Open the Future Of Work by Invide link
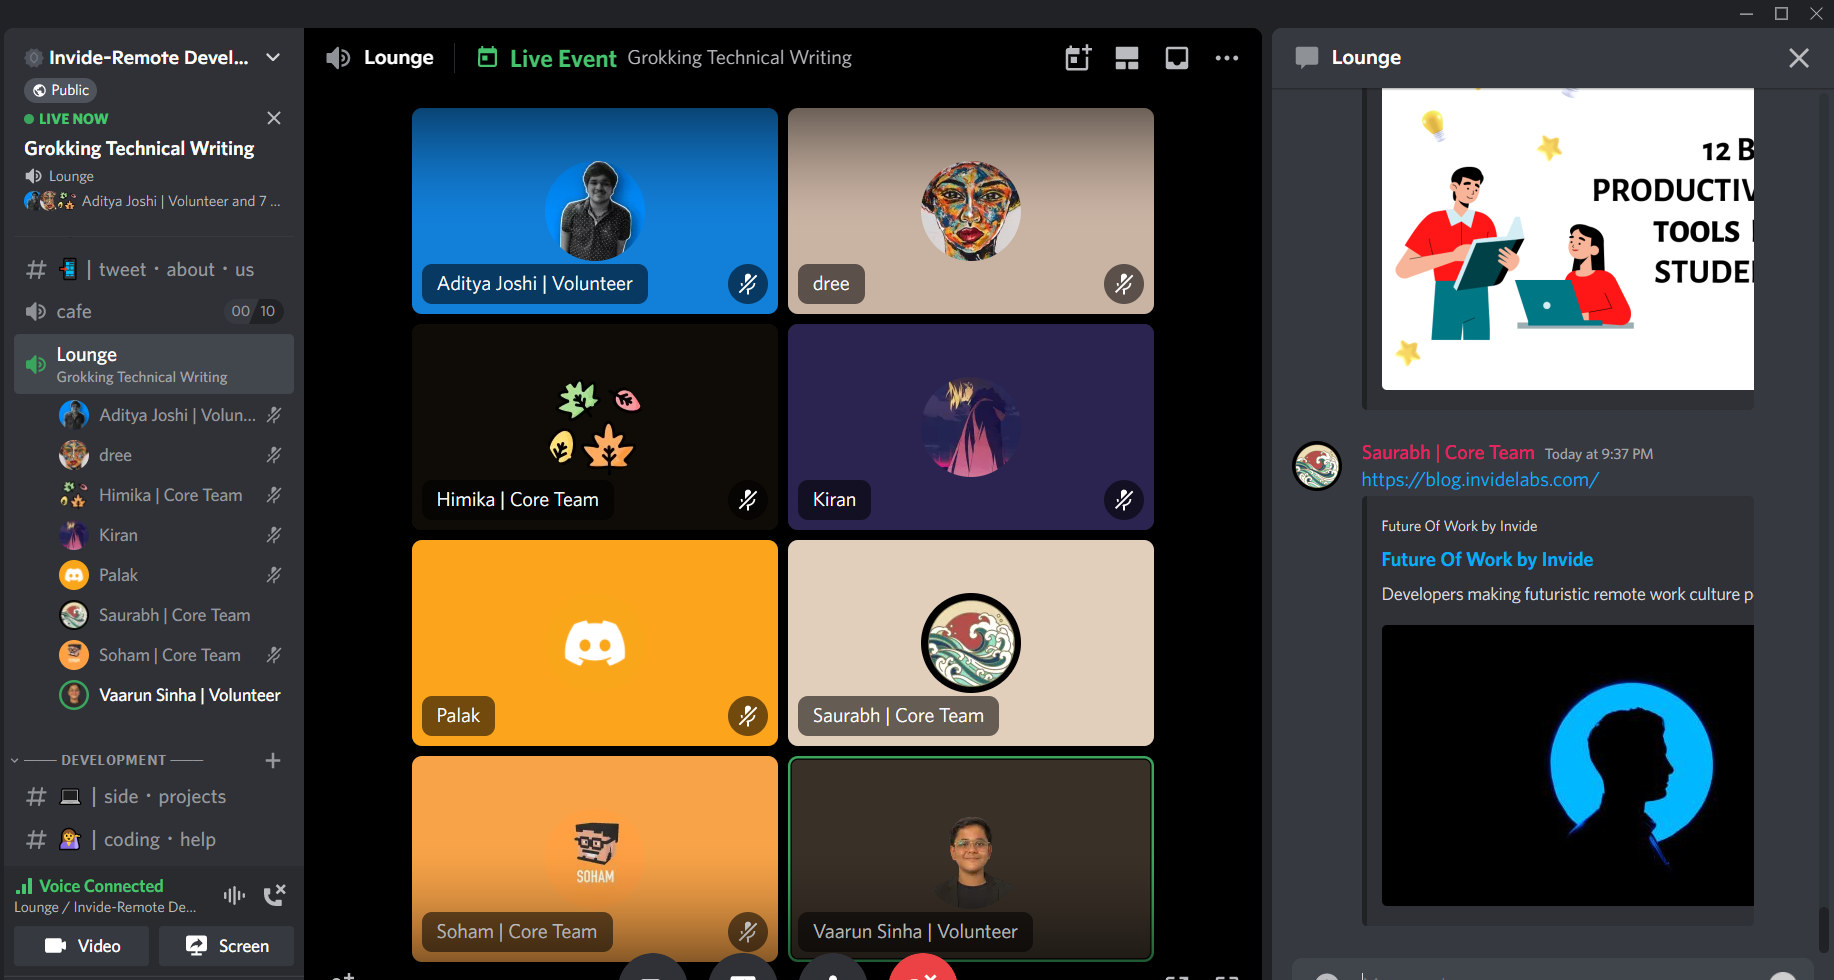Screen dimensions: 1834x980 point(1487,560)
